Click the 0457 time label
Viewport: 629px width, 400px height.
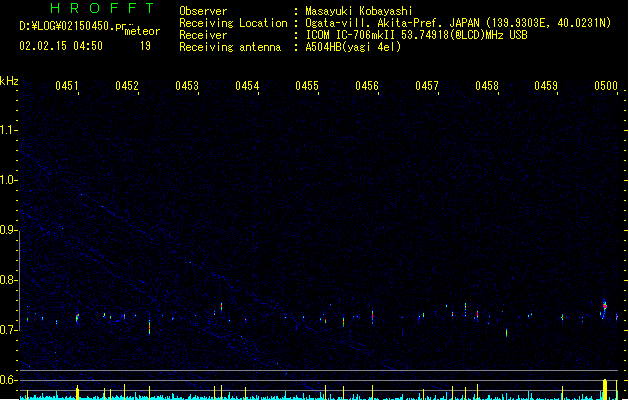(427, 86)
